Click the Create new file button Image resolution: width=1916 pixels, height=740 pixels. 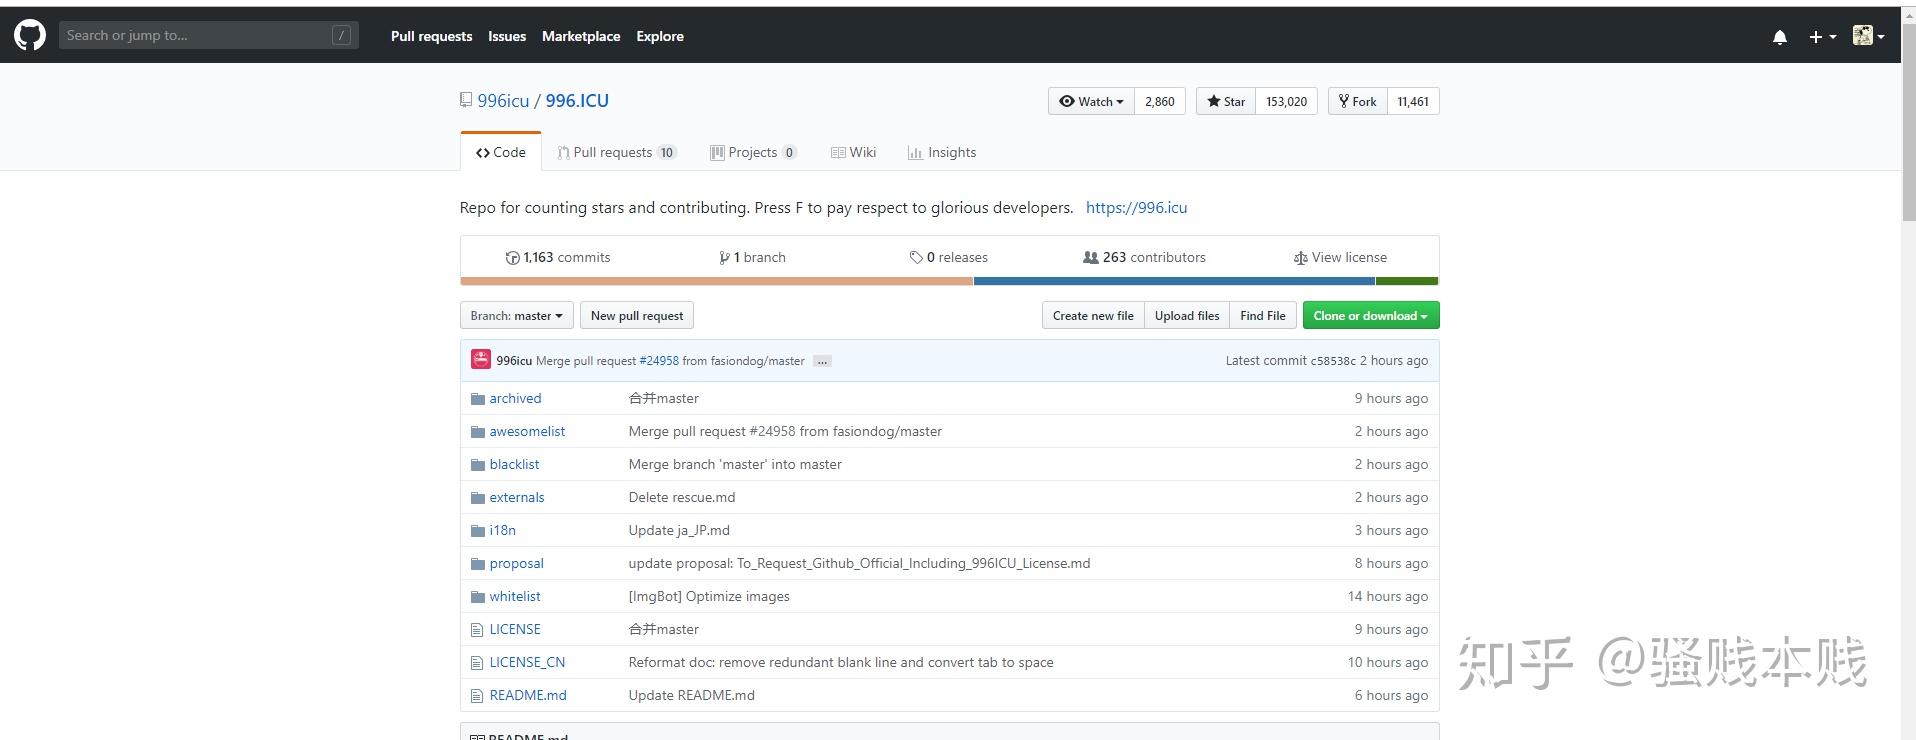tap(1093, 316)
